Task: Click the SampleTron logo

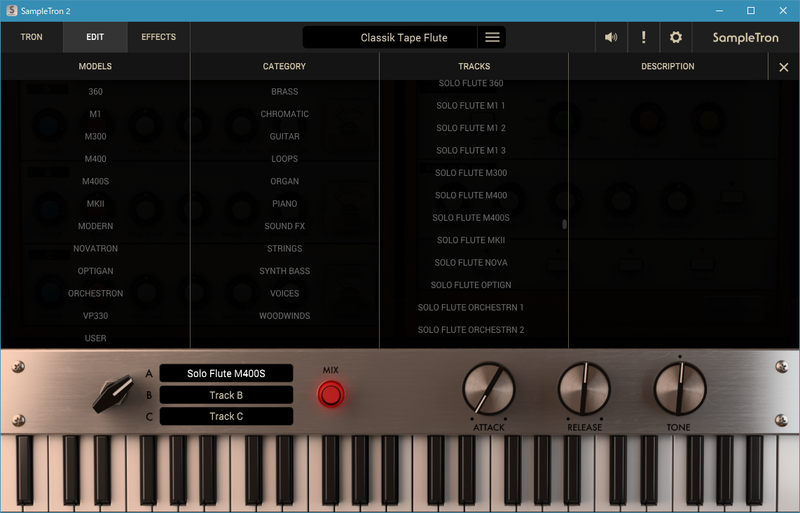Action: pos(745,37)
